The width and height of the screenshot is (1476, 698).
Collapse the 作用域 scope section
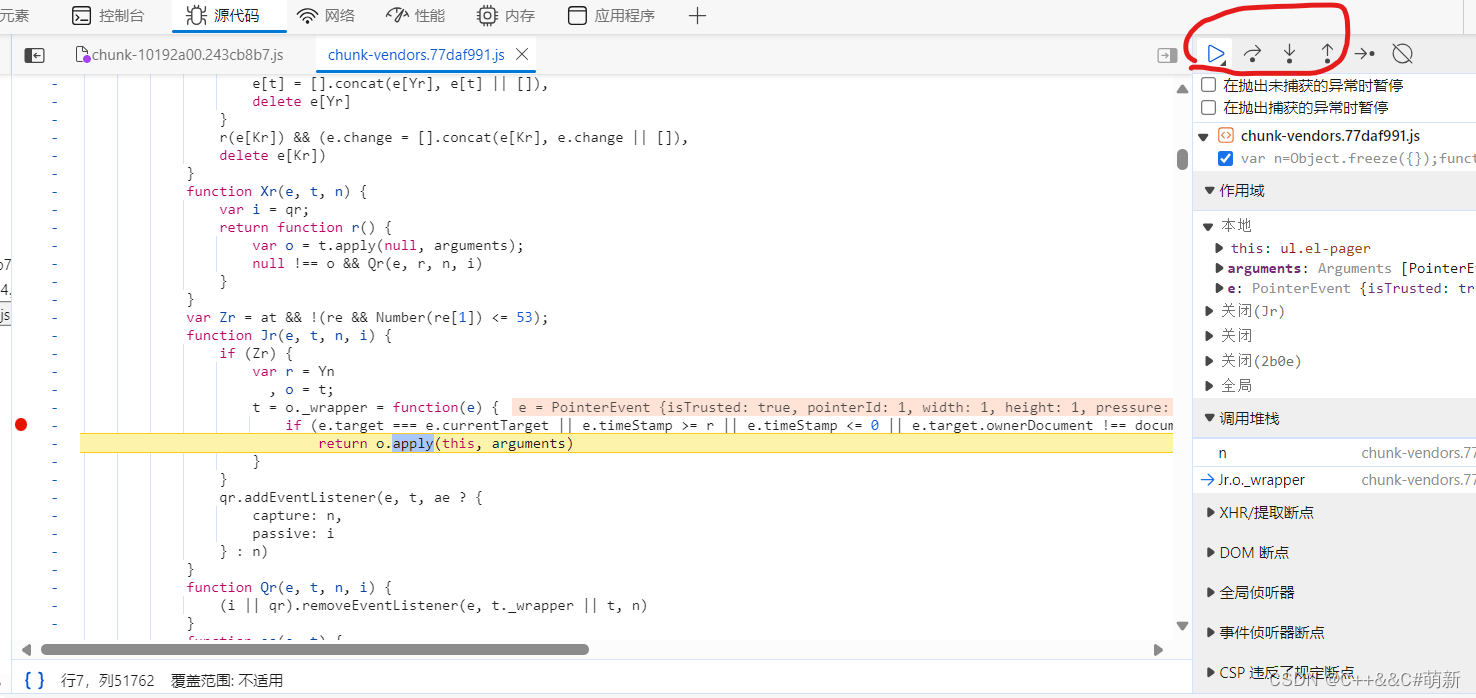[1210, 190]
